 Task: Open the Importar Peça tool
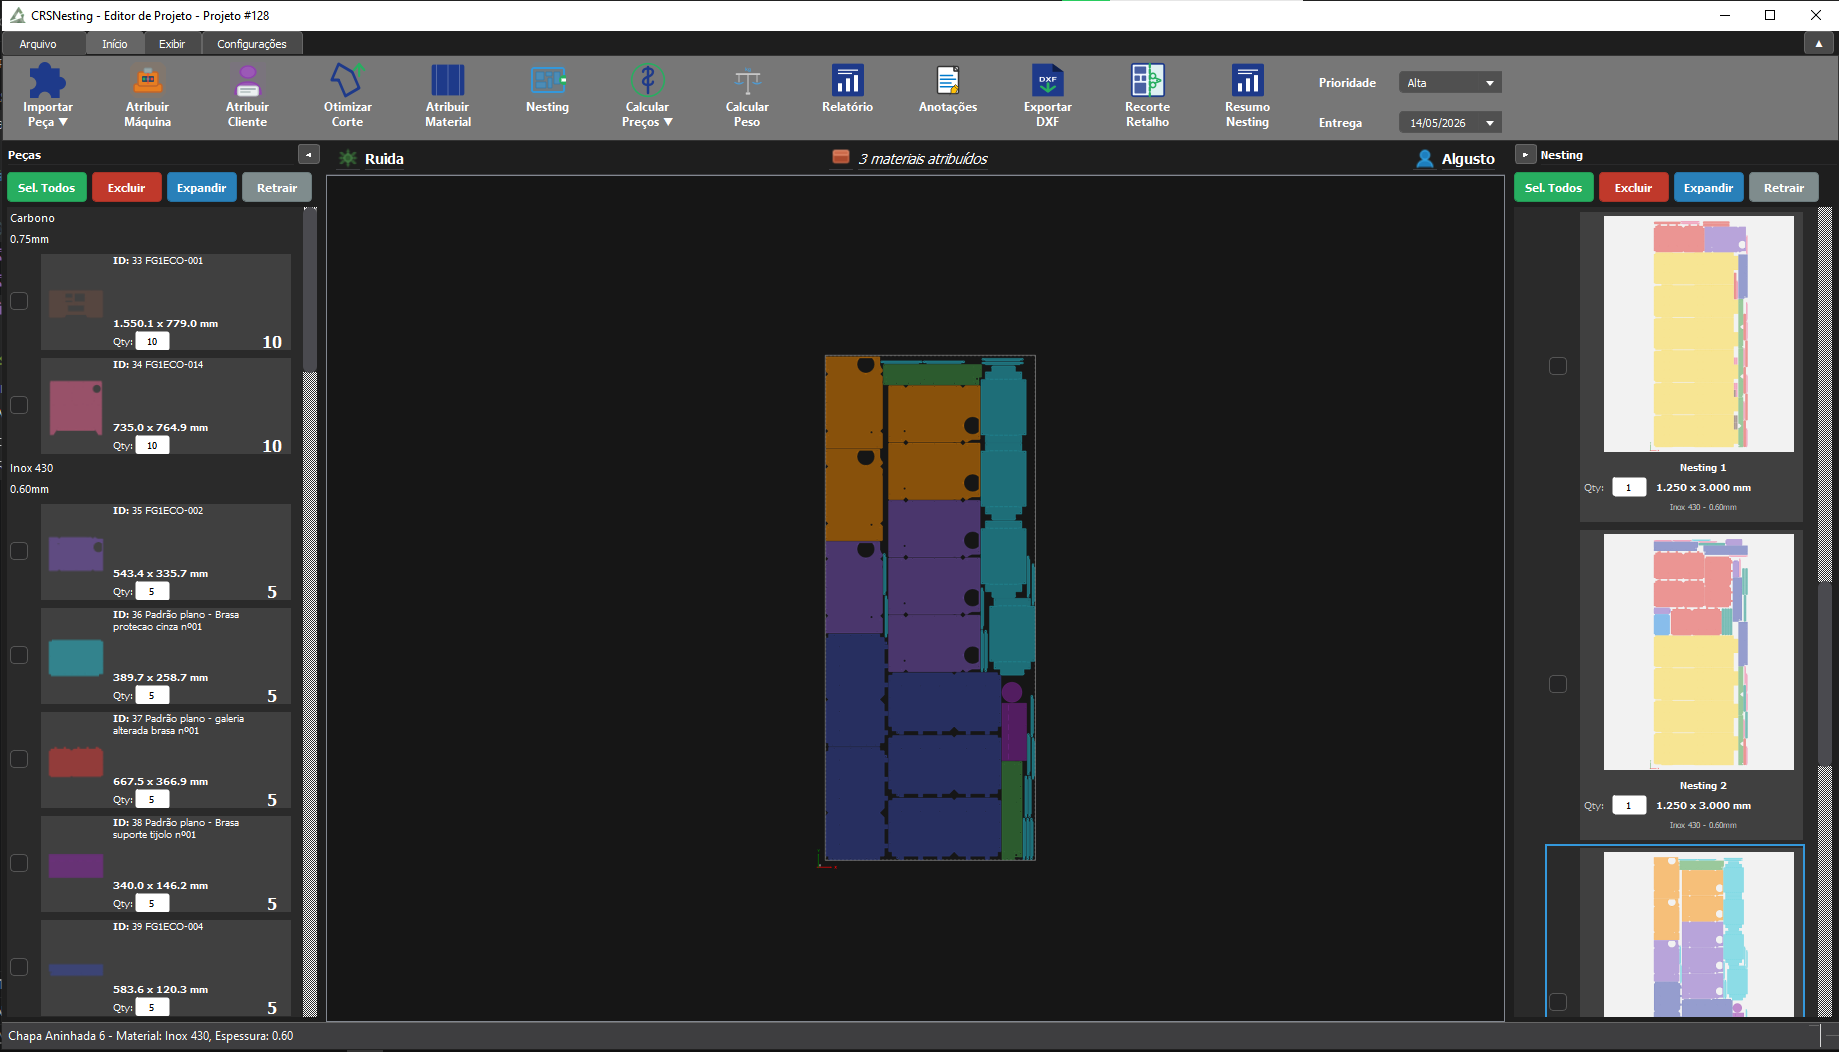[x=47, y=96]
